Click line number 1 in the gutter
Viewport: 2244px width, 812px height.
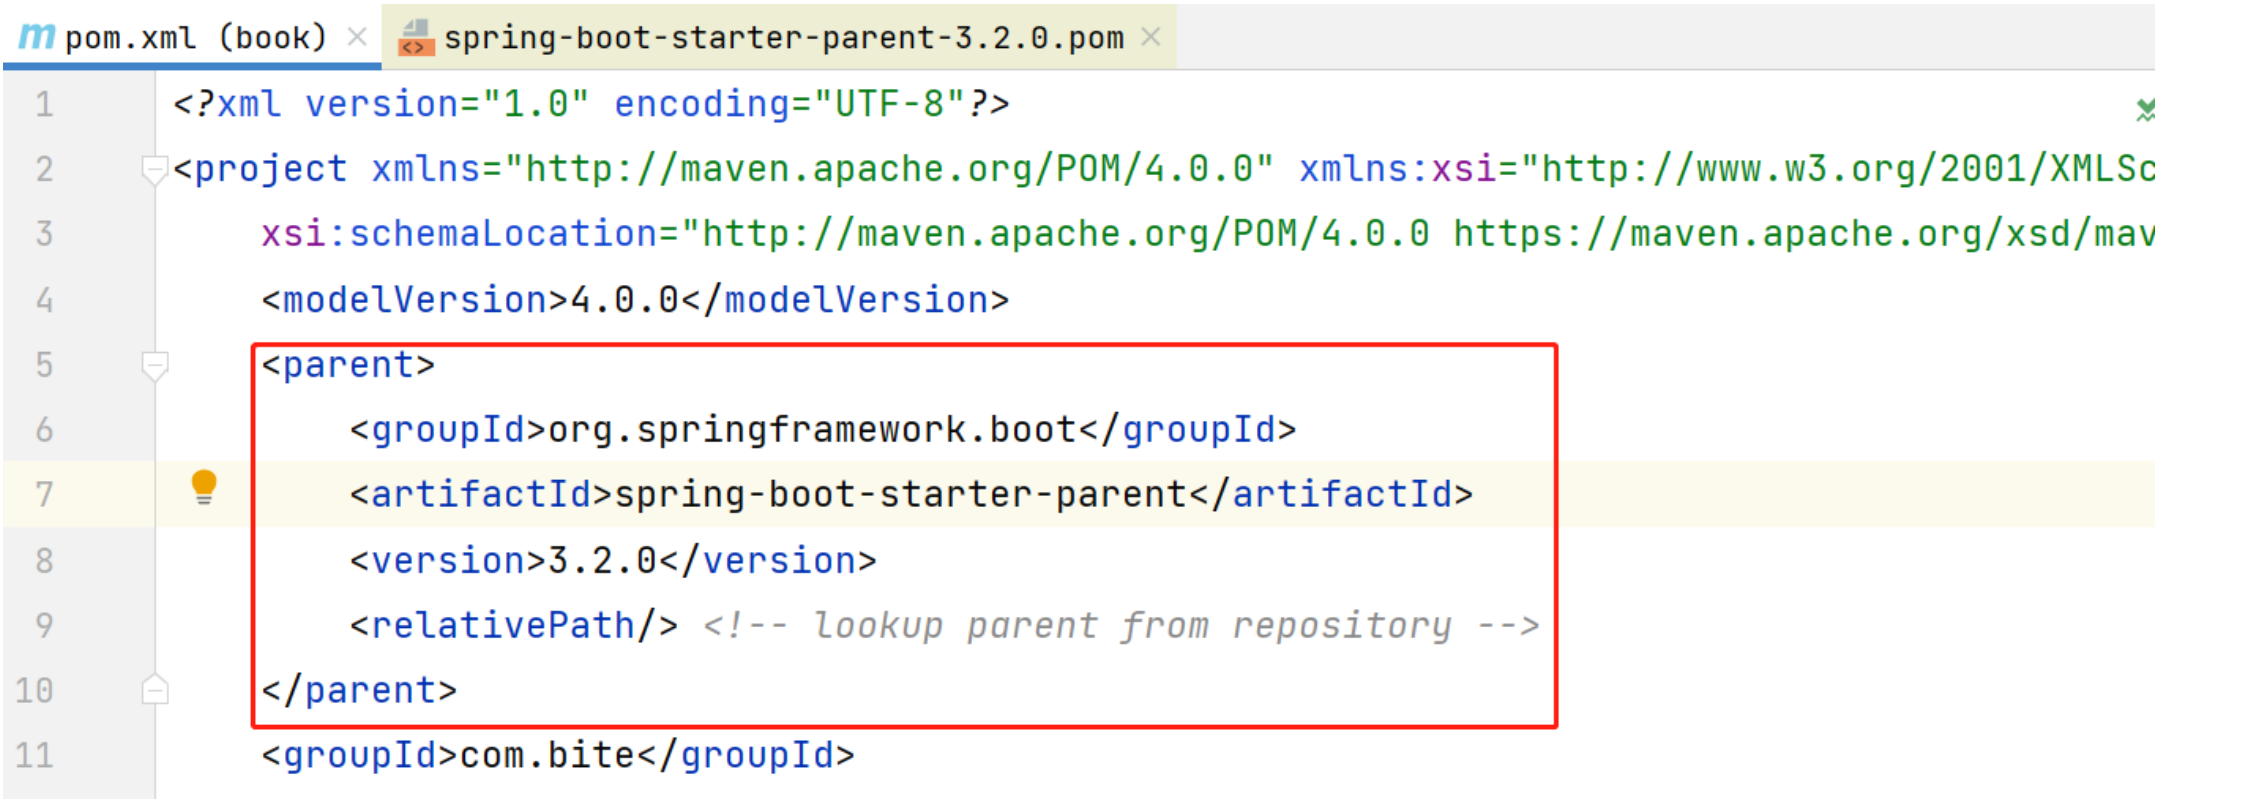(44, 104)
